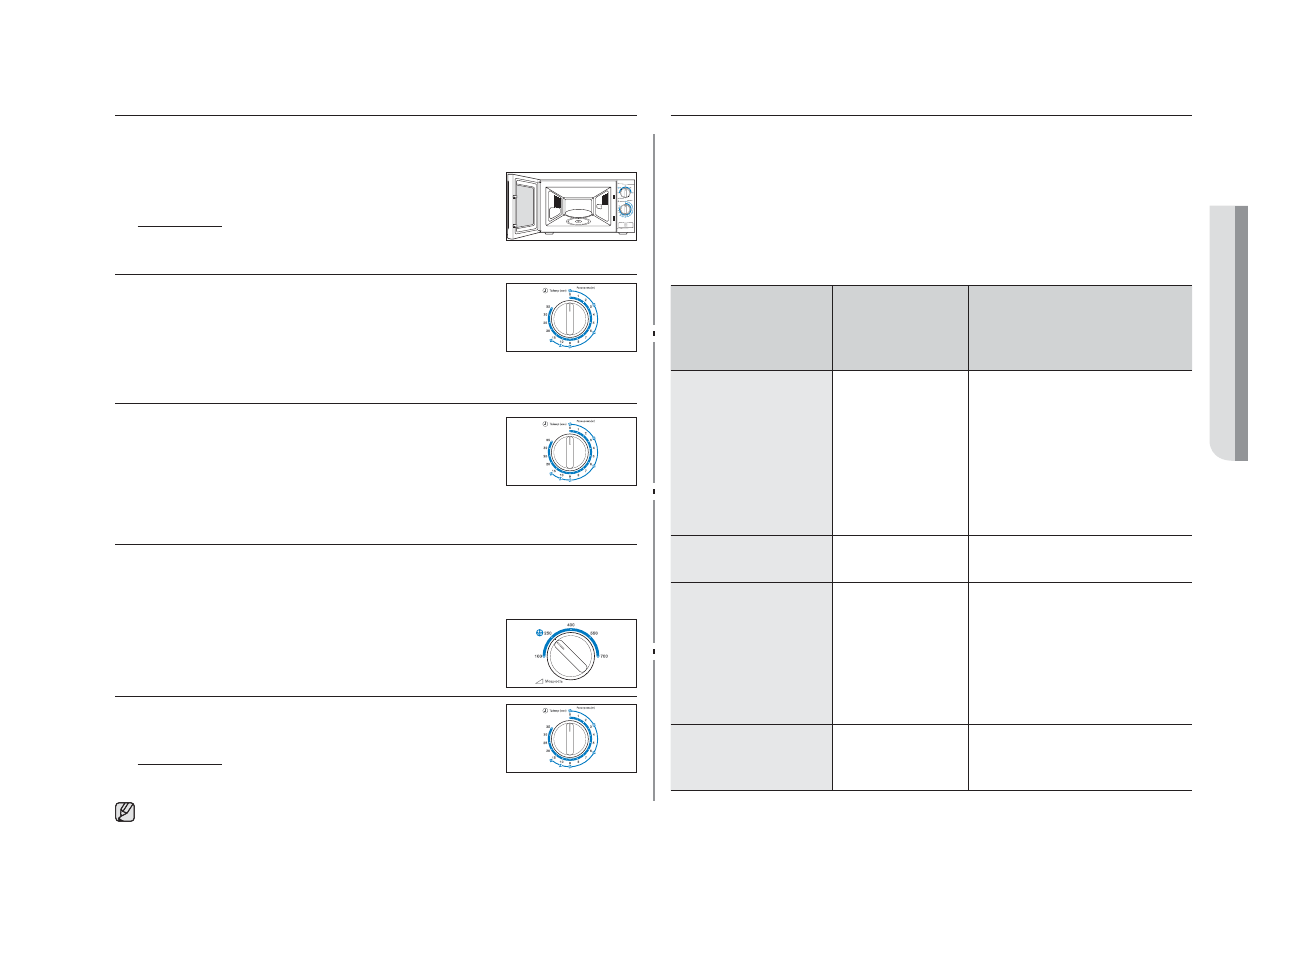Viewport: 1307px width, 956px height.
Task: Open the open-door microwave illustration thumbnail
Action: [571, 206]
